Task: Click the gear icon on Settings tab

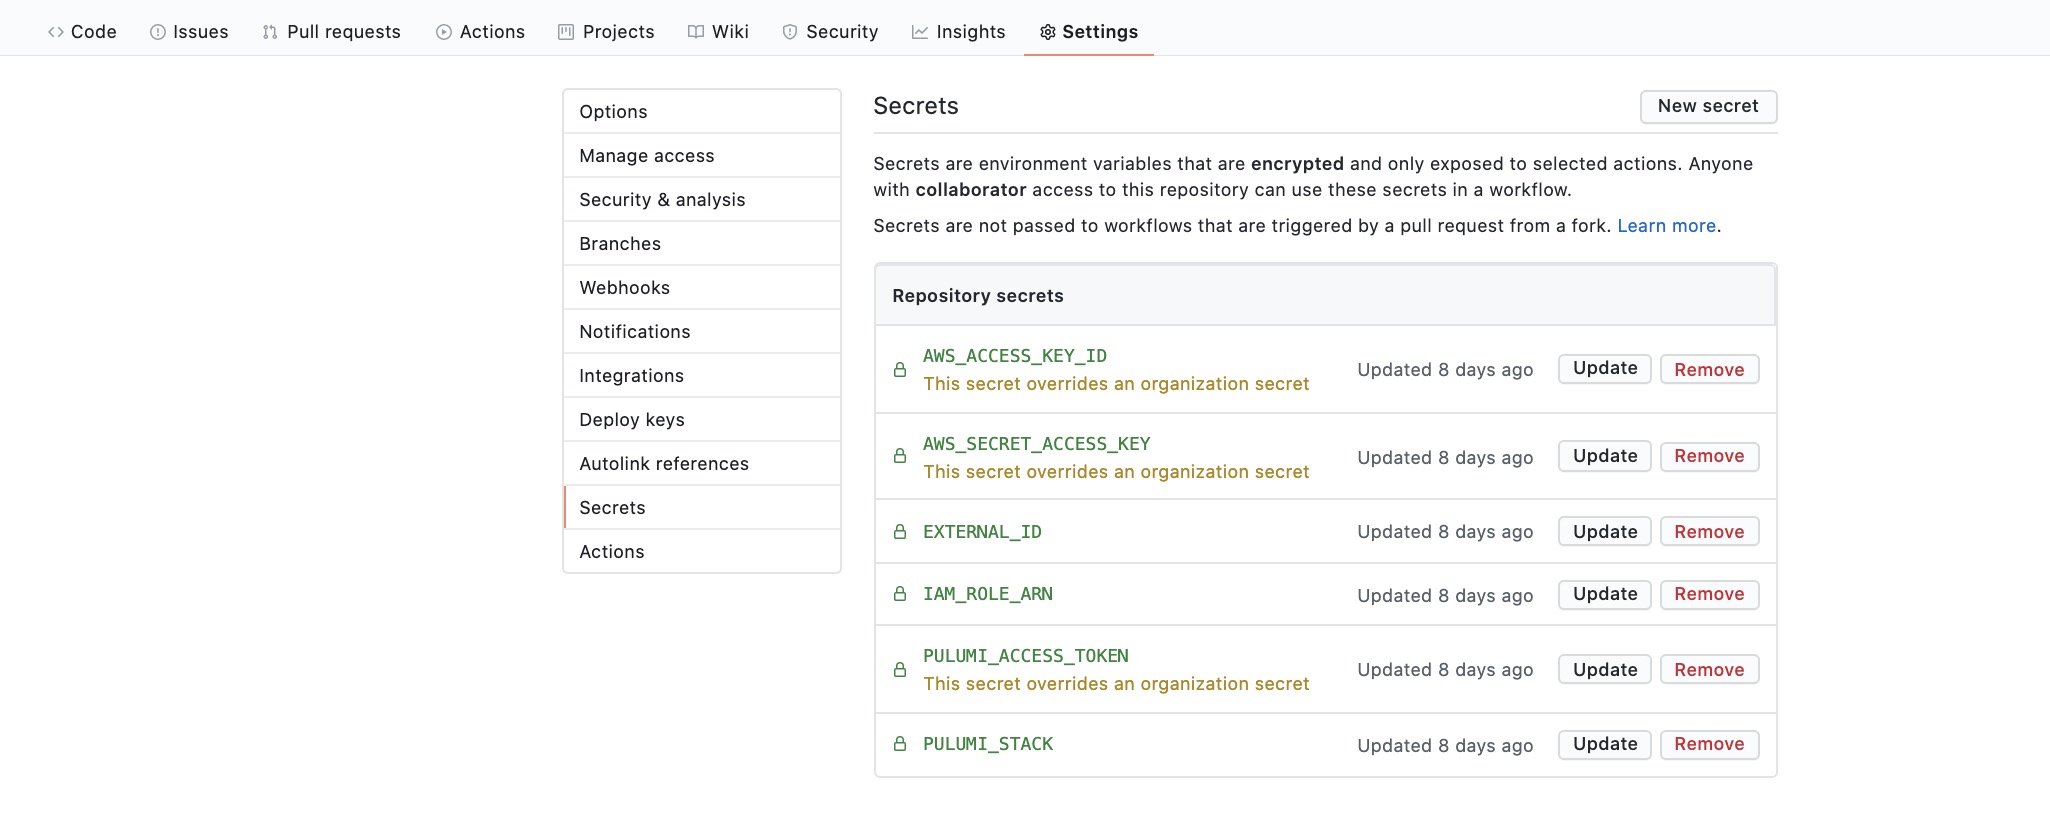Action: coord(1047,32)
